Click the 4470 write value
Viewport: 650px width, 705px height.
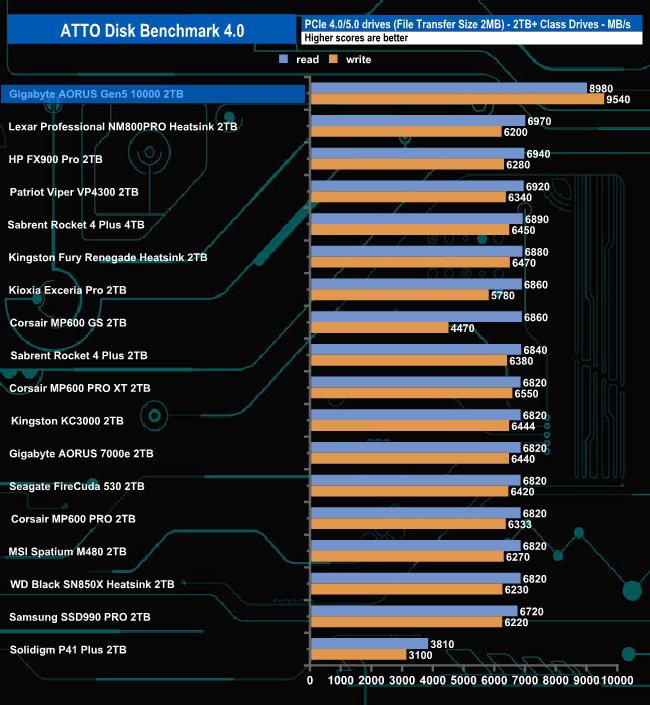click(462, 328)
